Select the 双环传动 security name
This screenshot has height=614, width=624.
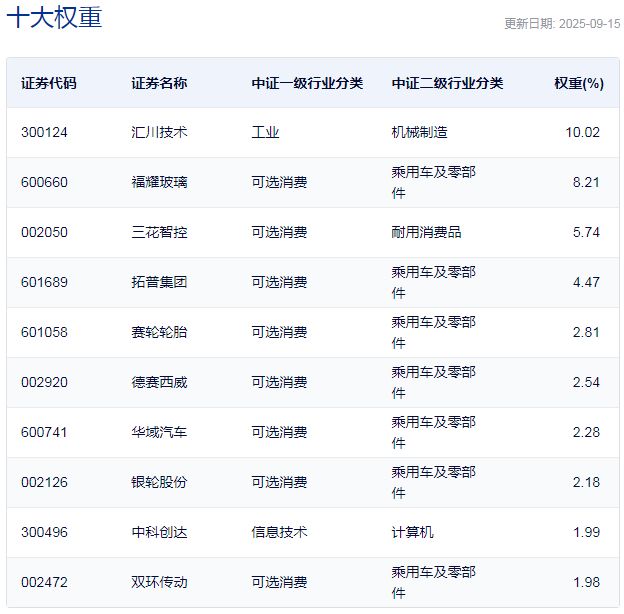click(x=159, y=582)
